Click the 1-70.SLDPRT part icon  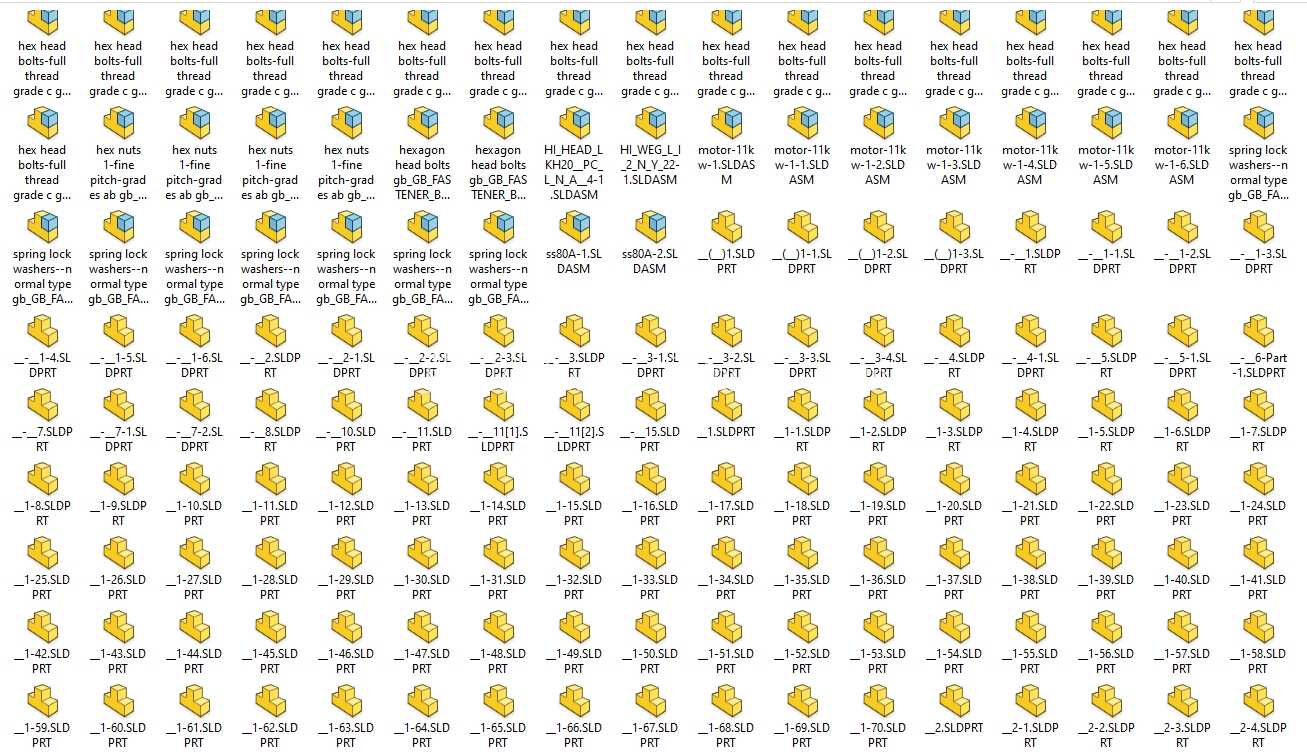click(878, 702)
